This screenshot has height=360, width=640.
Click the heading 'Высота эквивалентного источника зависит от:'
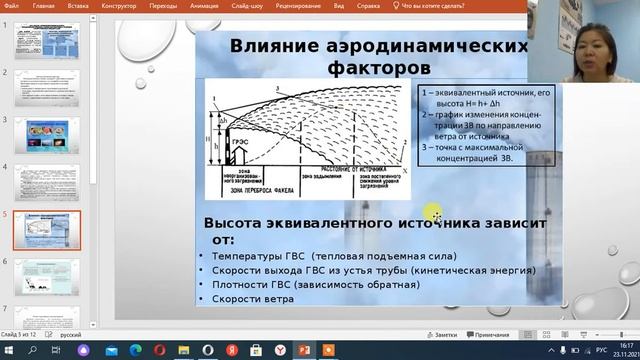pyautogui.click(x=375, y=231)
